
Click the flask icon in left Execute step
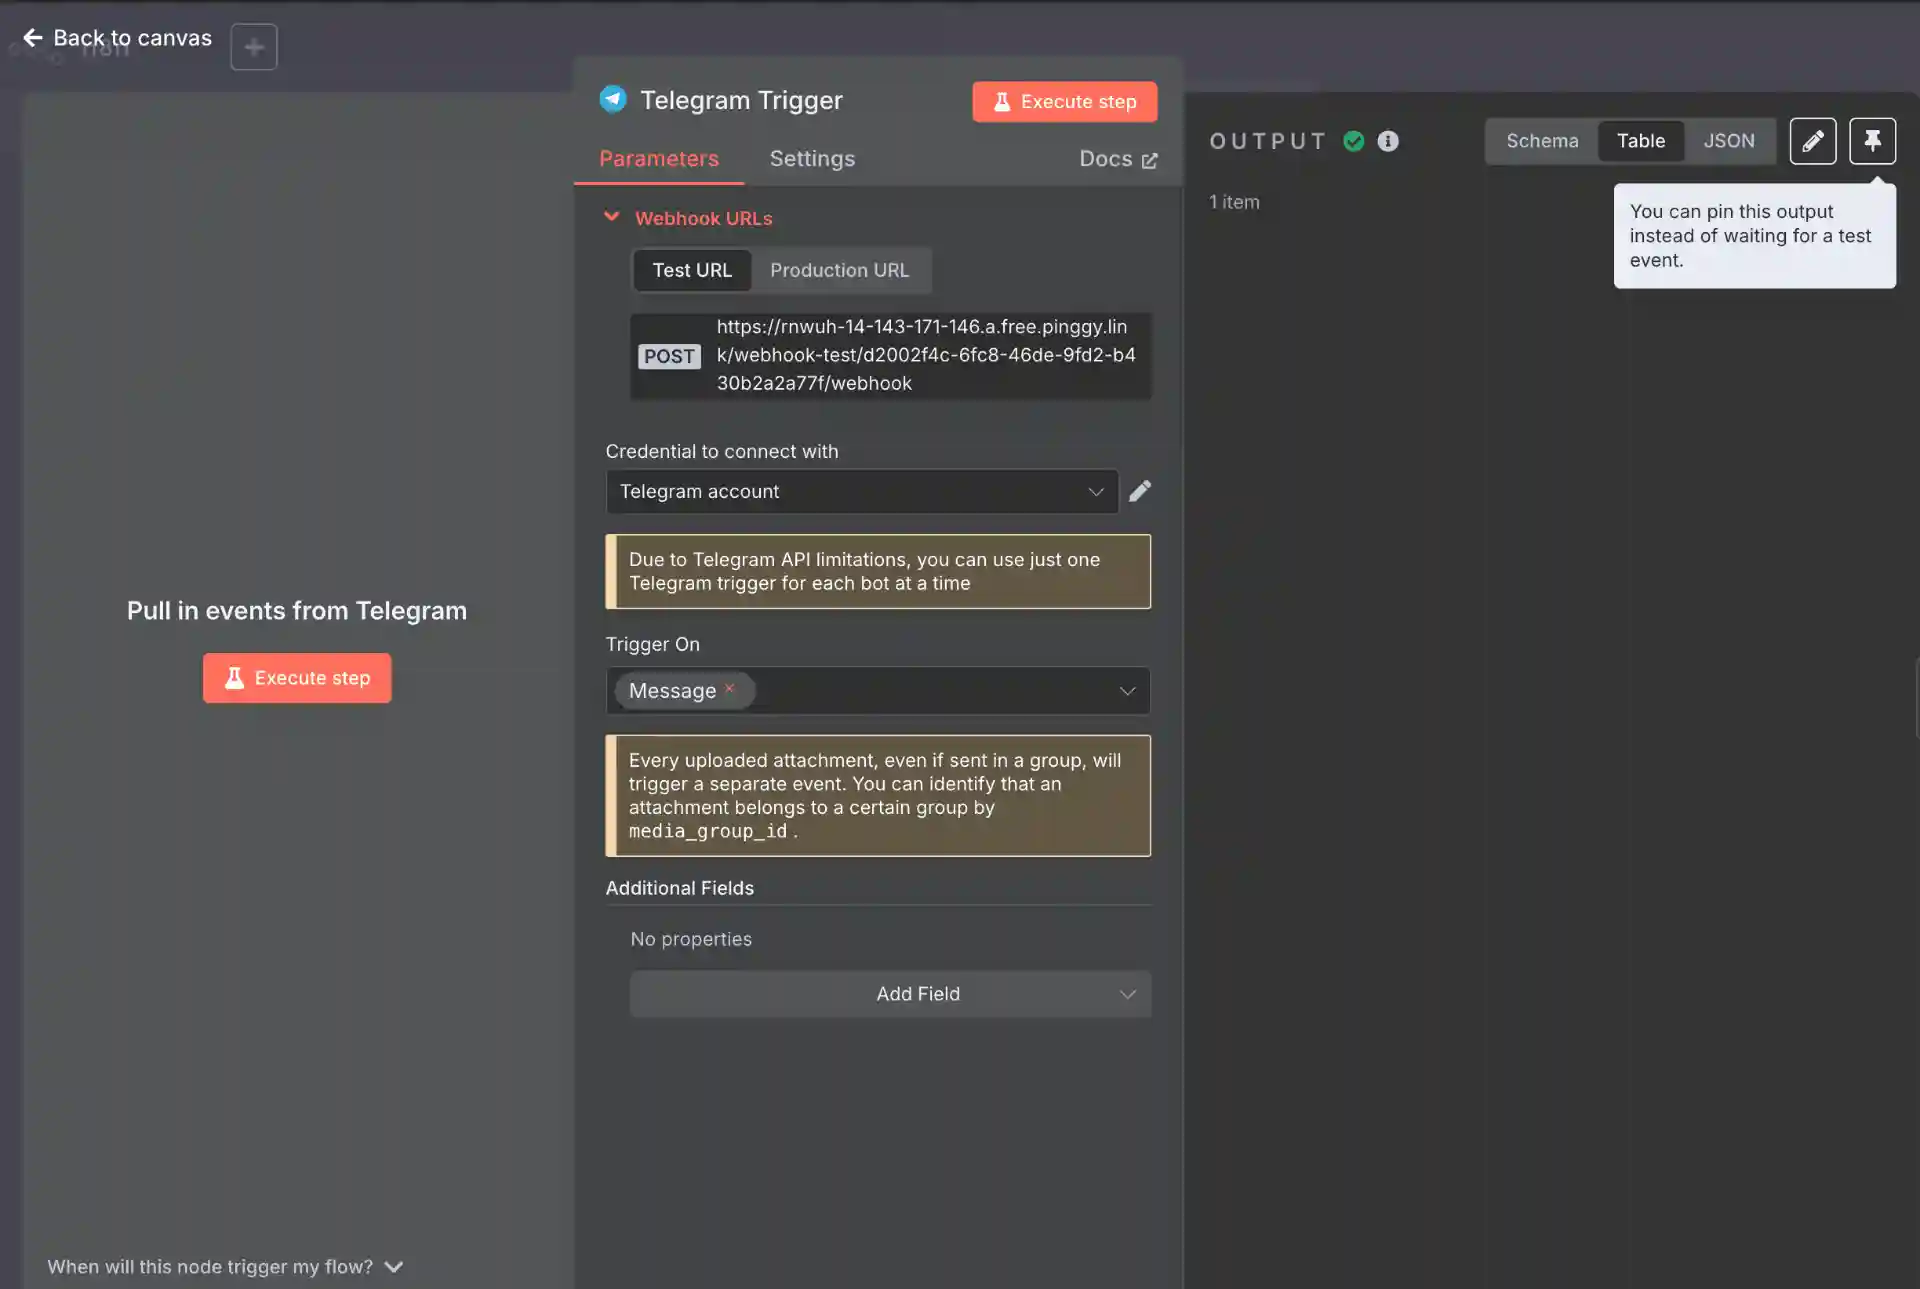coord(234,678)
